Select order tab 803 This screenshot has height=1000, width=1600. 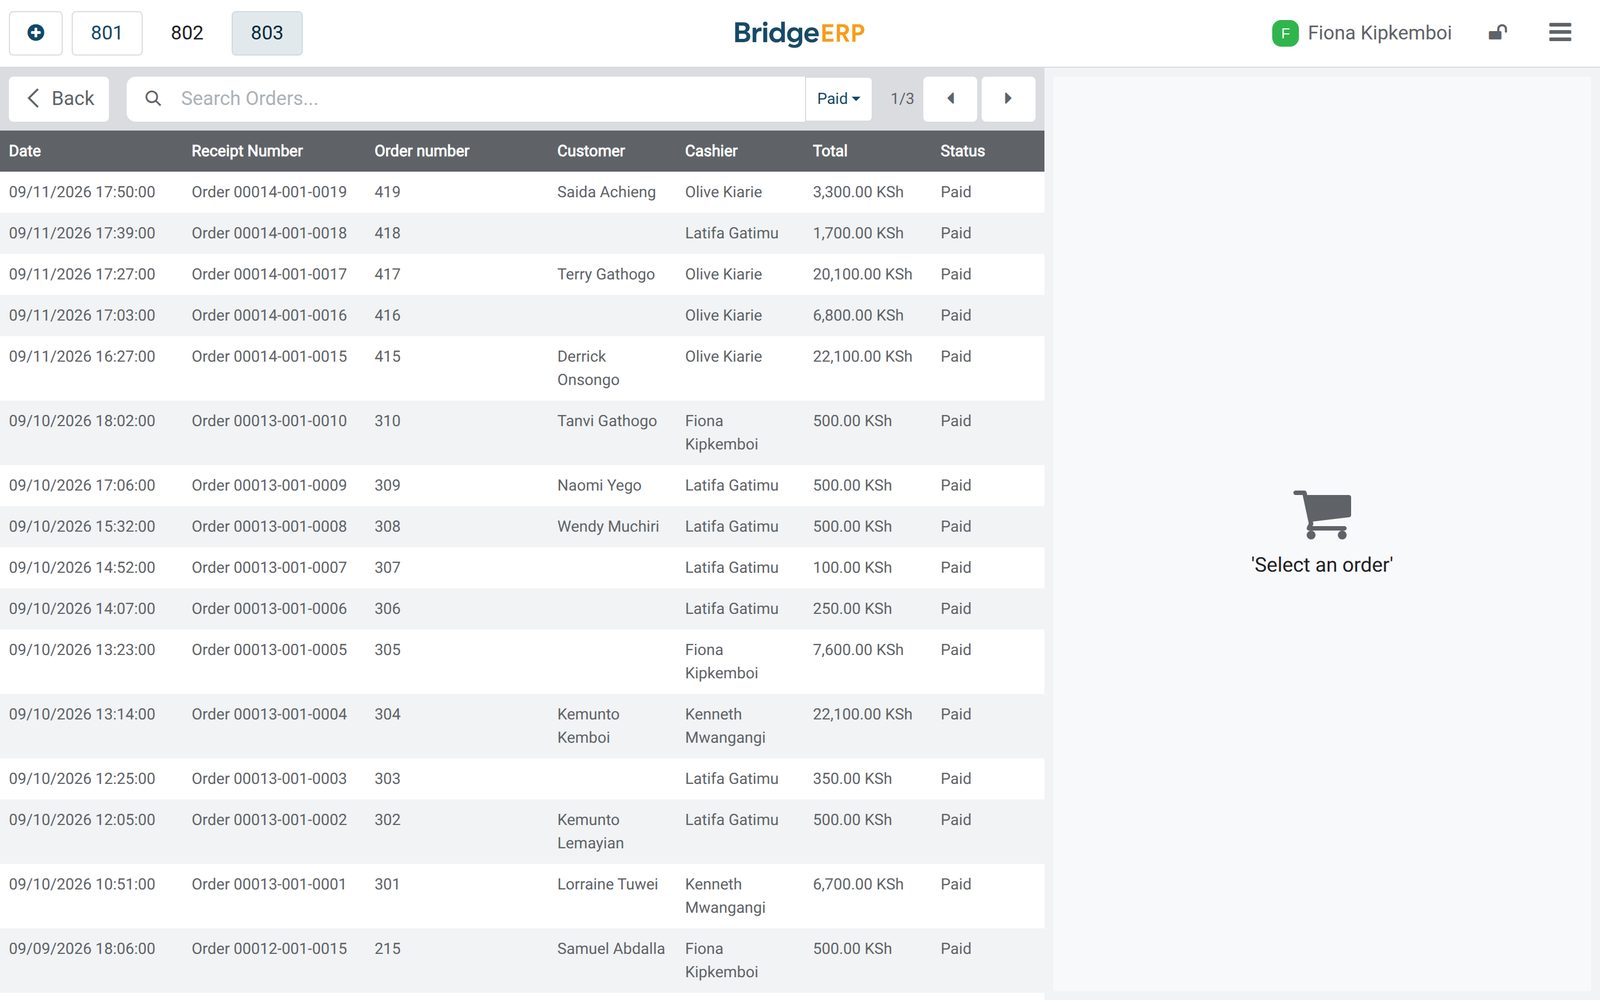point(267,33)
